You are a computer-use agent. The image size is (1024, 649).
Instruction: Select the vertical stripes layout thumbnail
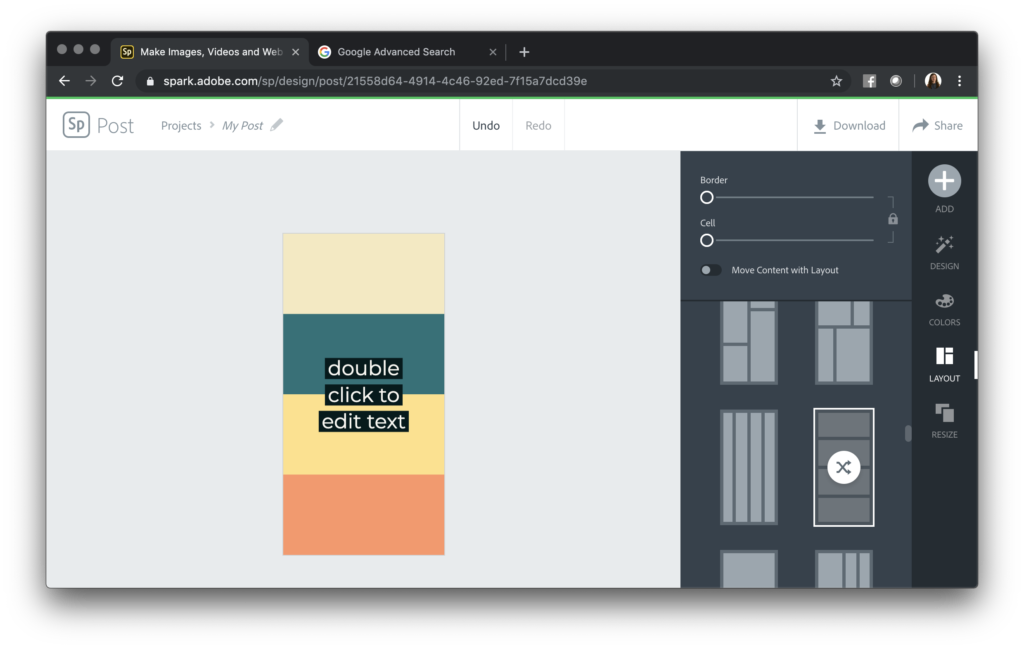tap(748, 466)
